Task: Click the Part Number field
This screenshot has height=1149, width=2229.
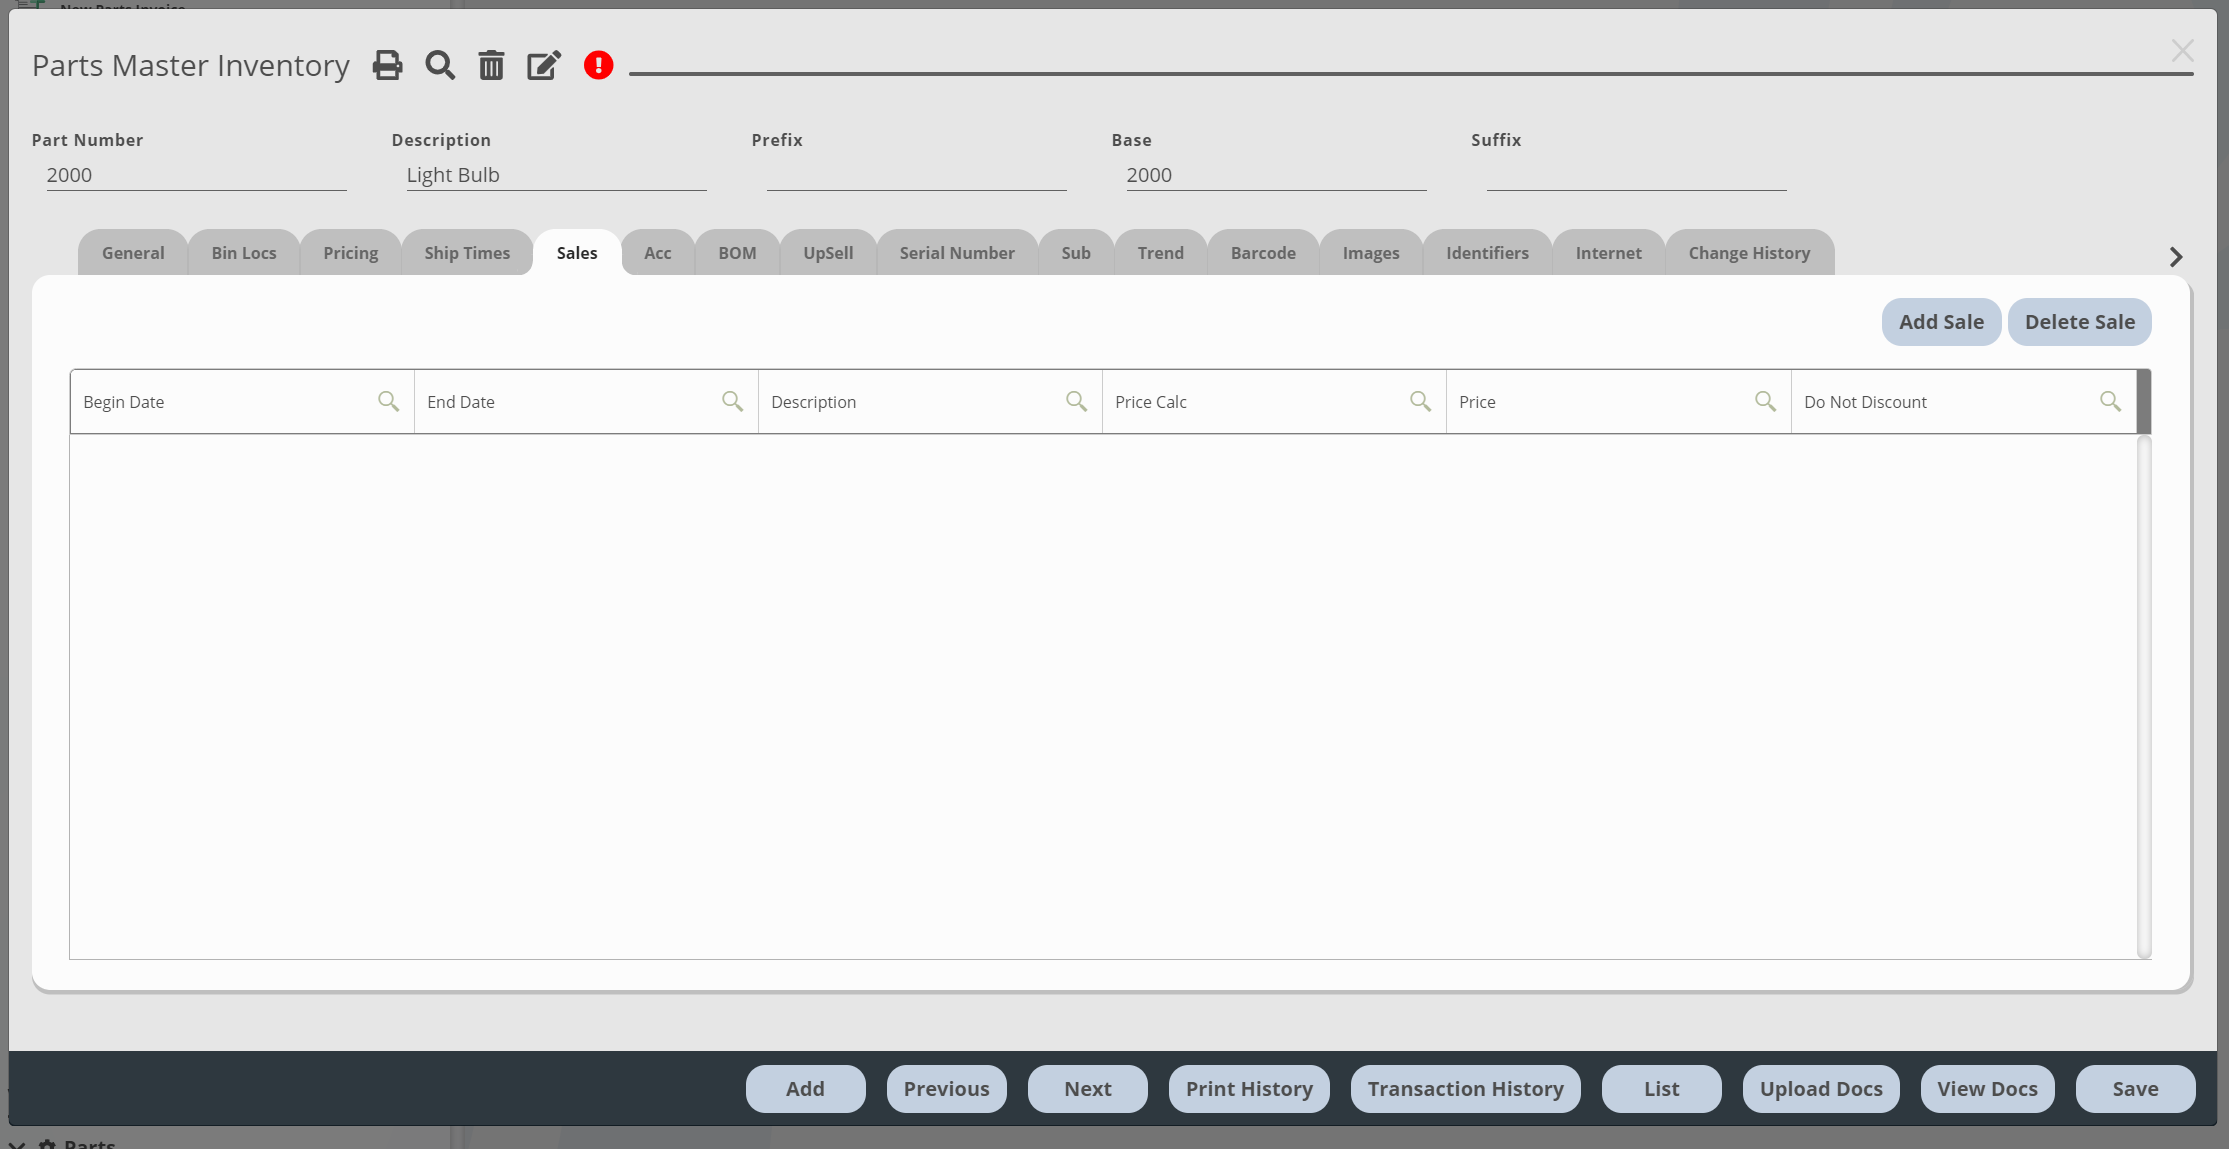Action: [195, 174]
